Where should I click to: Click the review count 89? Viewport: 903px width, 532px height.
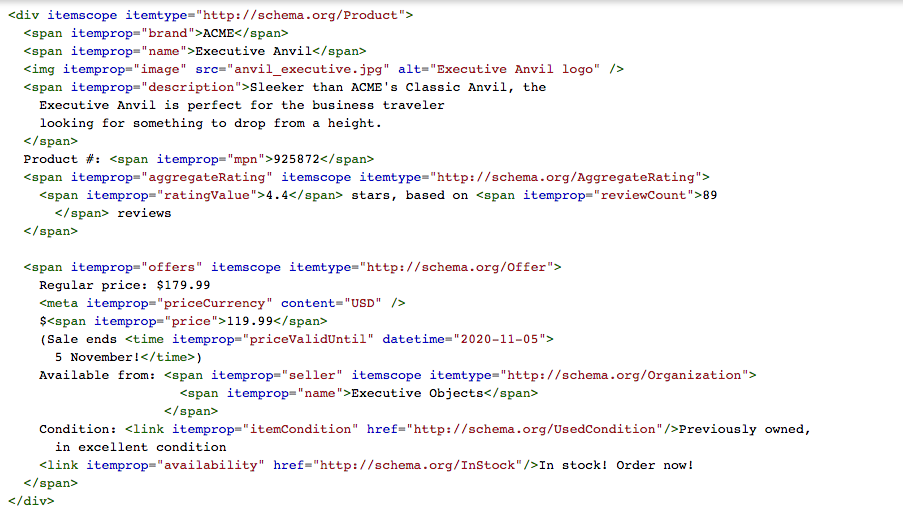tap(710, 195)
